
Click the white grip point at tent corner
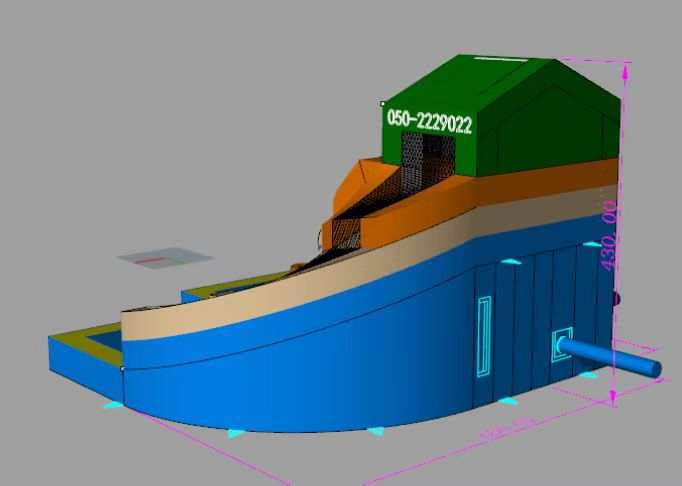pyautogui.click(x=382, y=104)
